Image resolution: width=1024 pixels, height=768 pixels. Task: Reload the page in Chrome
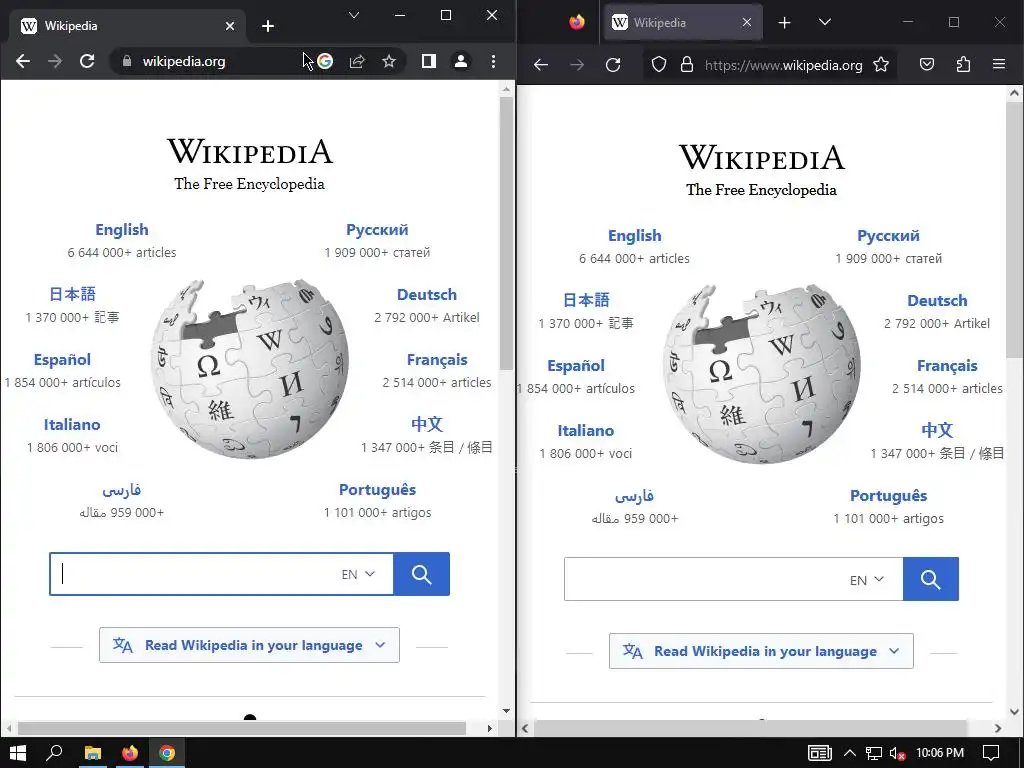[x=87, y=61]
